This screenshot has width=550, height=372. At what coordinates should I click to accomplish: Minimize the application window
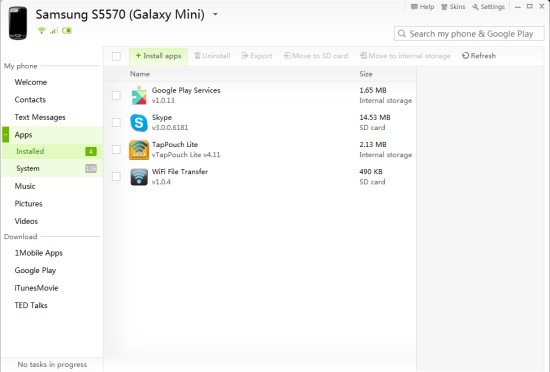[x=518, y=7]
